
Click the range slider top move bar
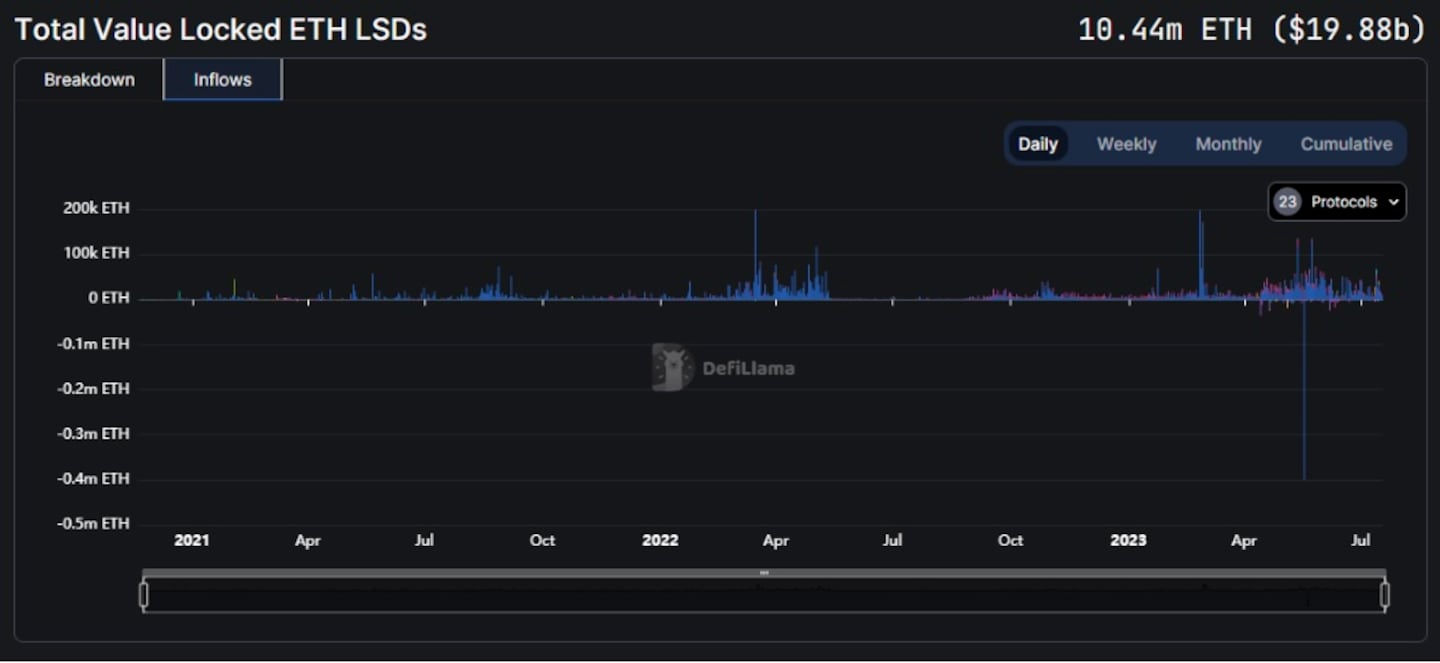(764, 573)
